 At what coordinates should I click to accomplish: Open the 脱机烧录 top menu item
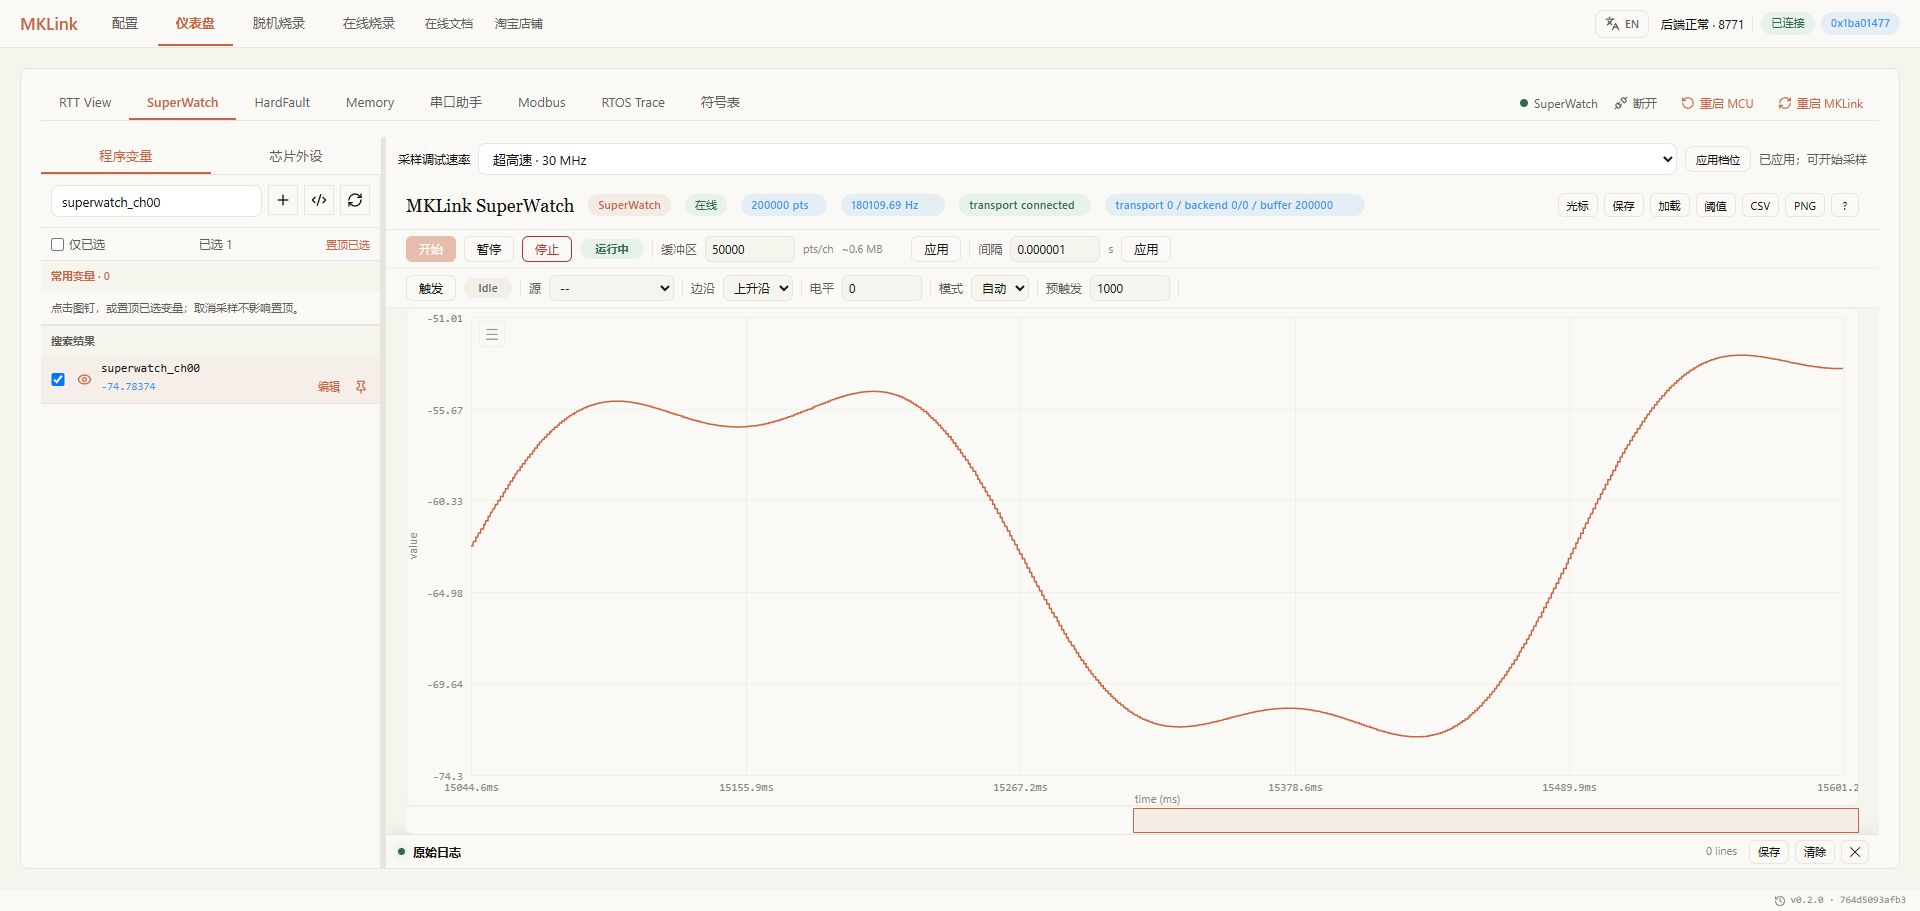(279, 23)
